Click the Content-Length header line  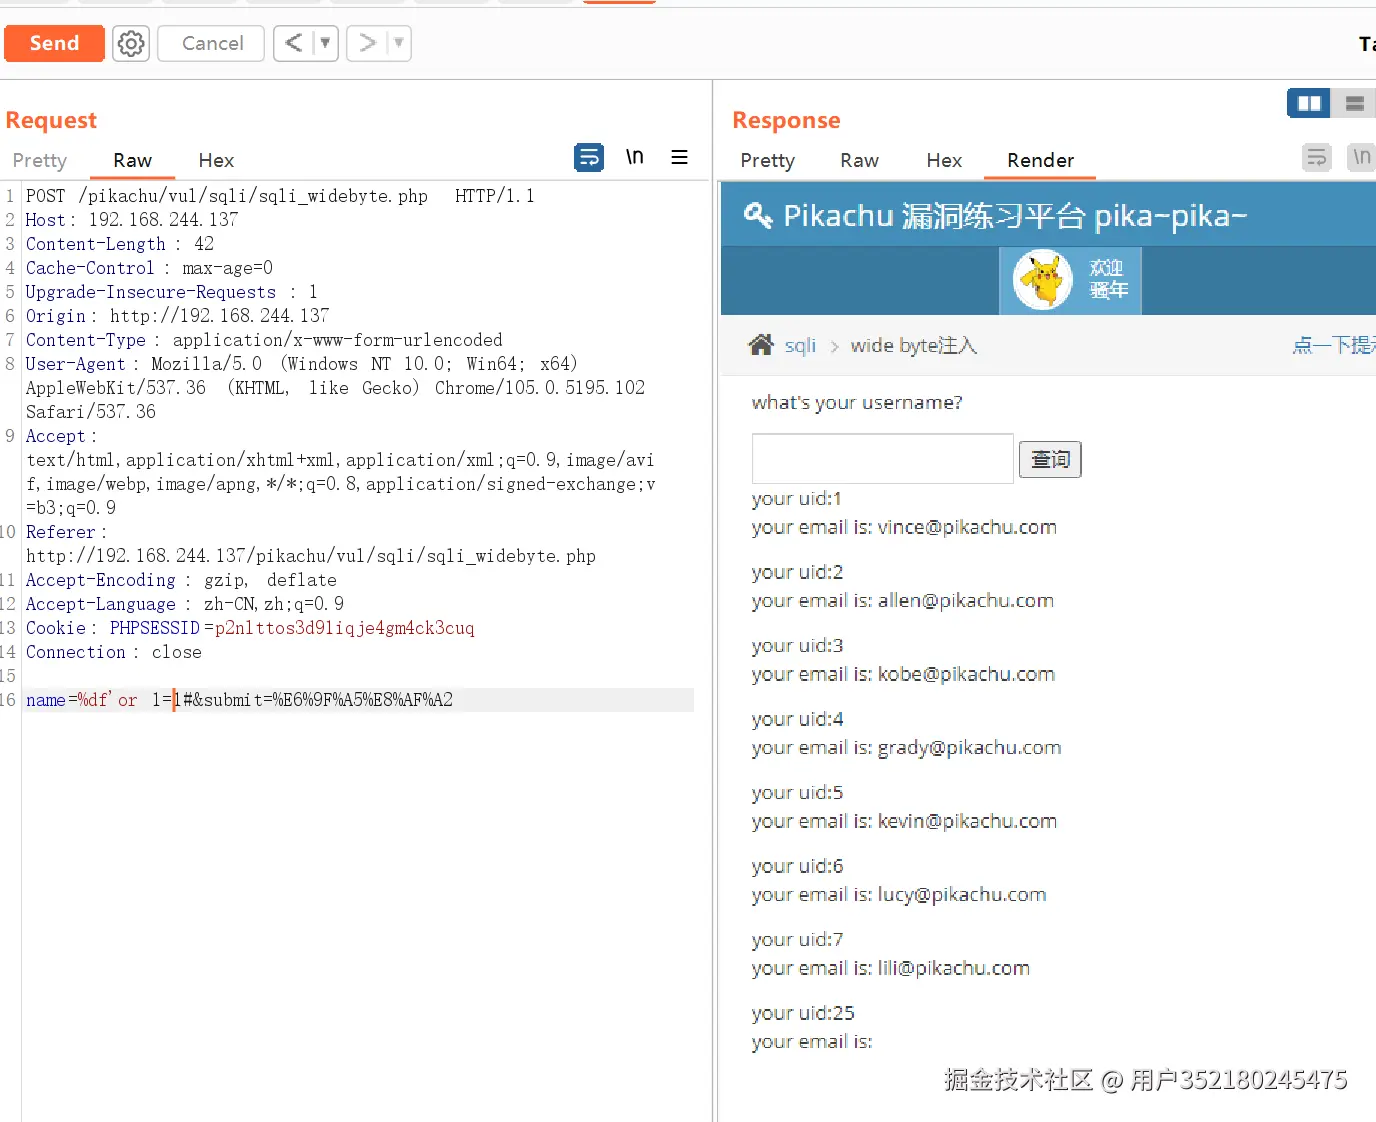coord(120,244)
